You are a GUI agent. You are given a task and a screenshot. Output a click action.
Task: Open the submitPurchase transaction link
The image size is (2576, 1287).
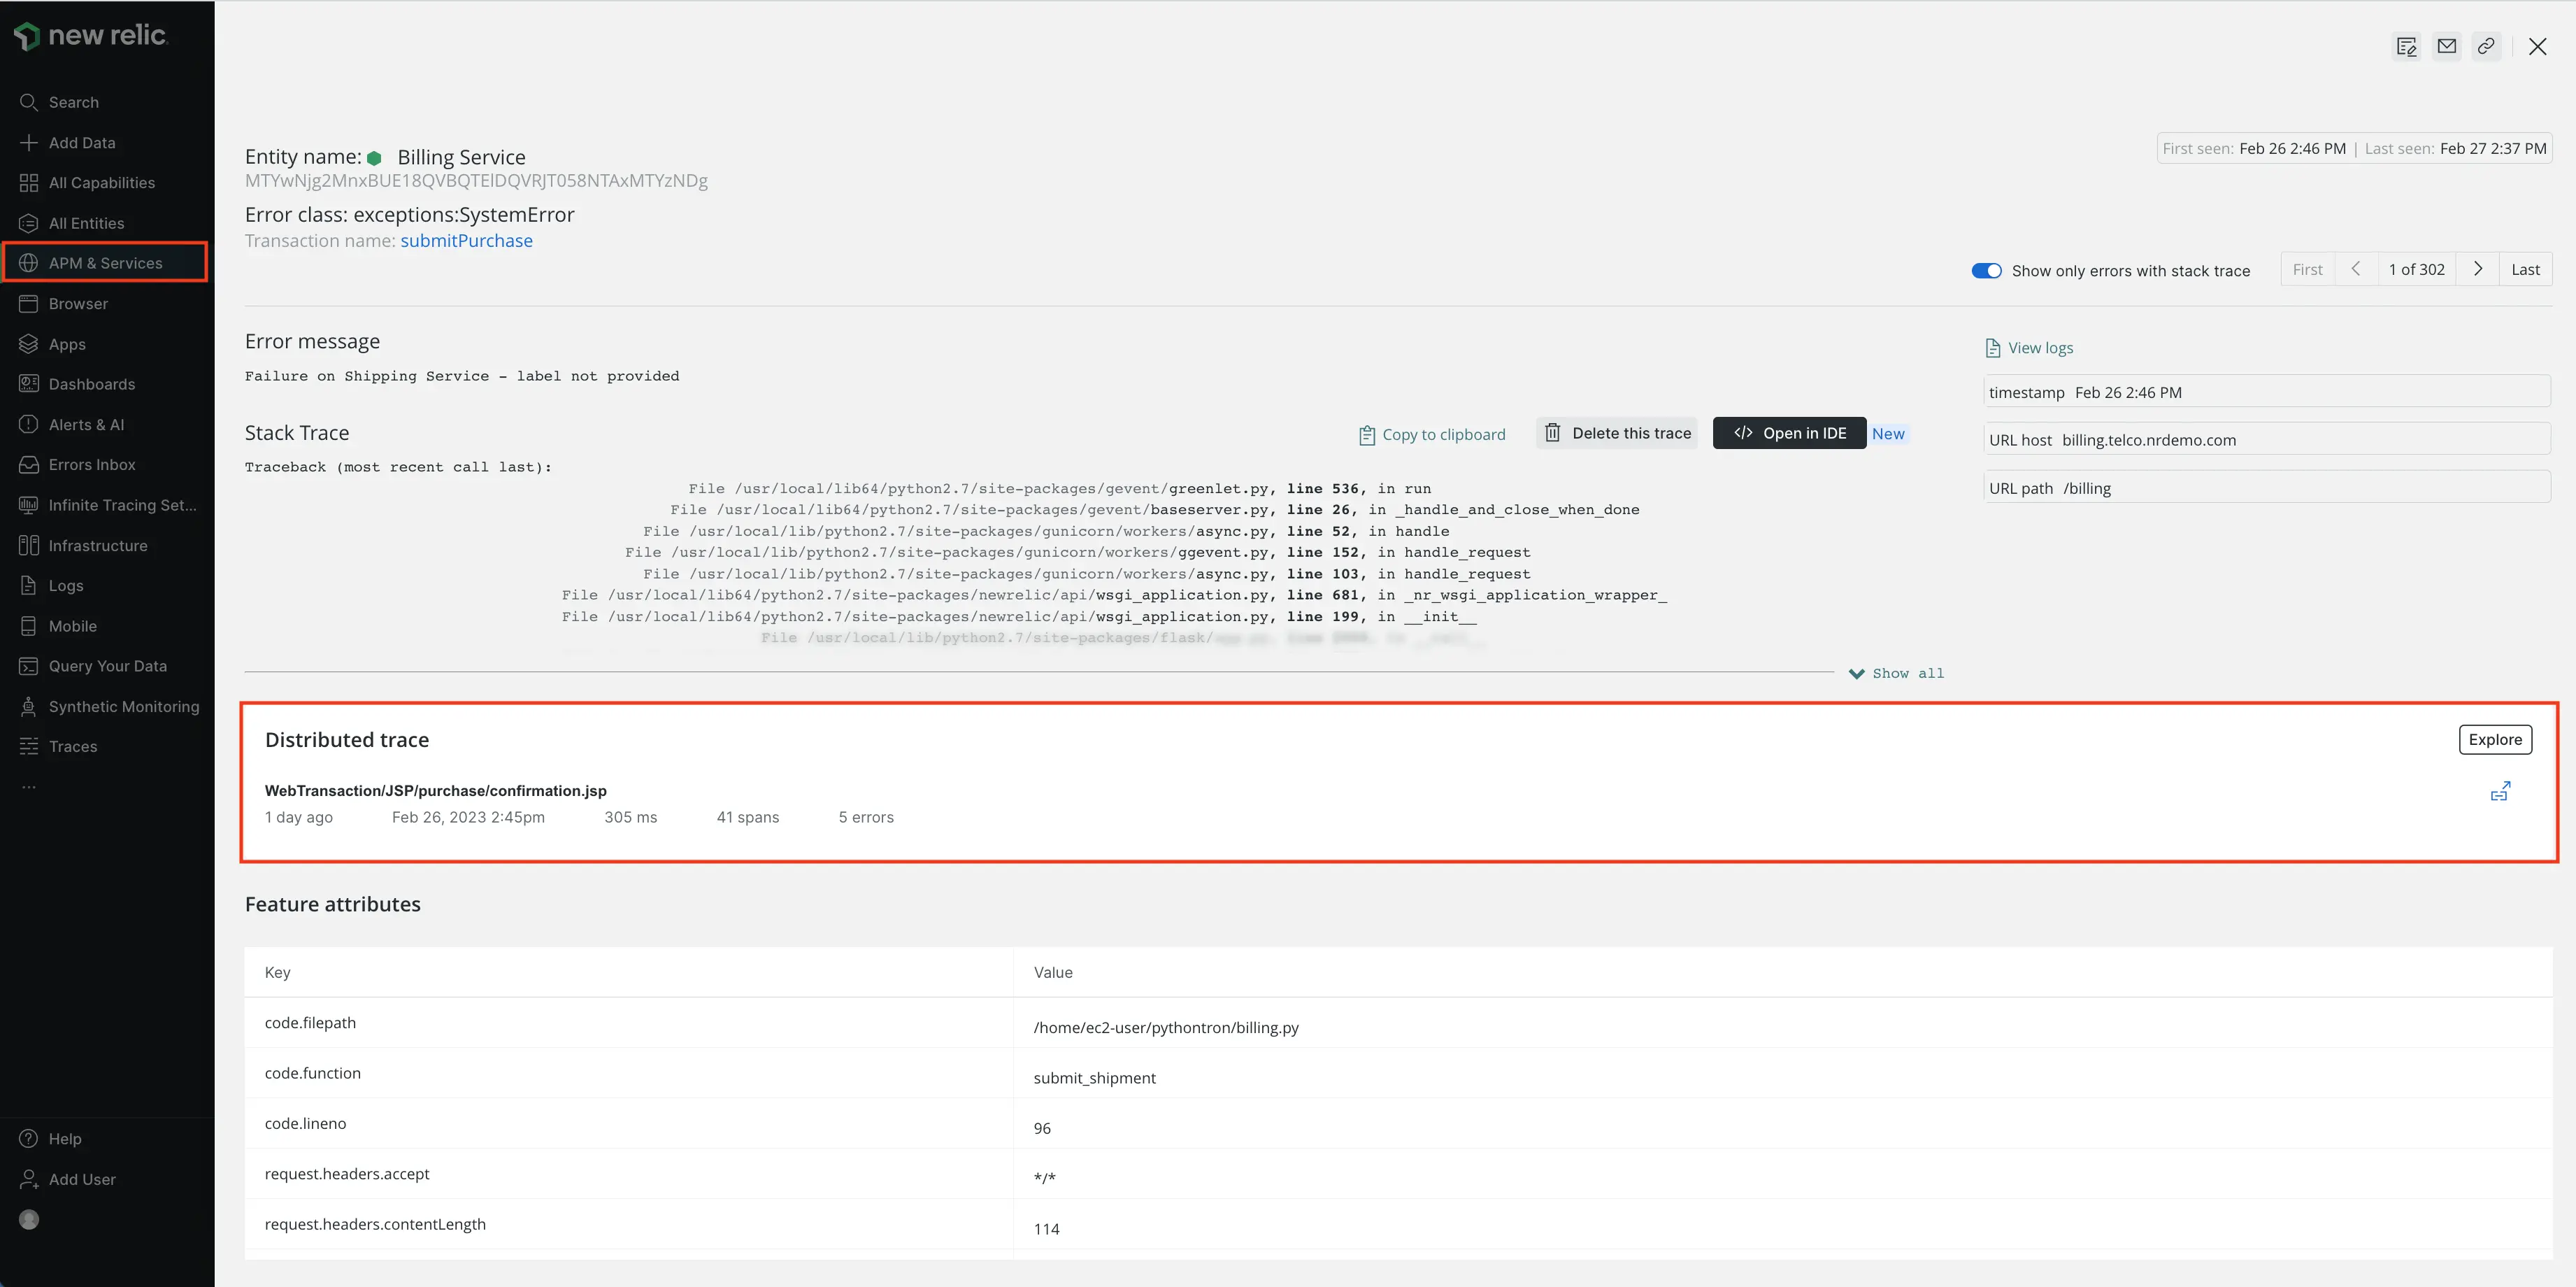(467, 241)
